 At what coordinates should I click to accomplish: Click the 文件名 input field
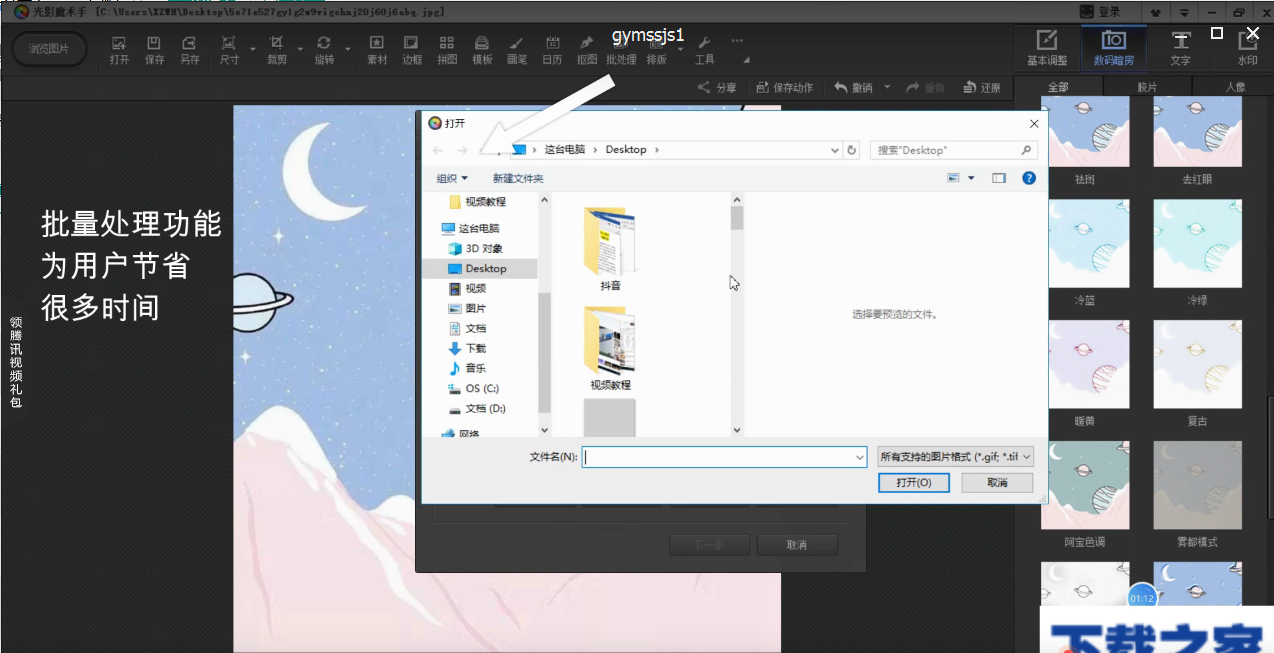tap(718, 457)
